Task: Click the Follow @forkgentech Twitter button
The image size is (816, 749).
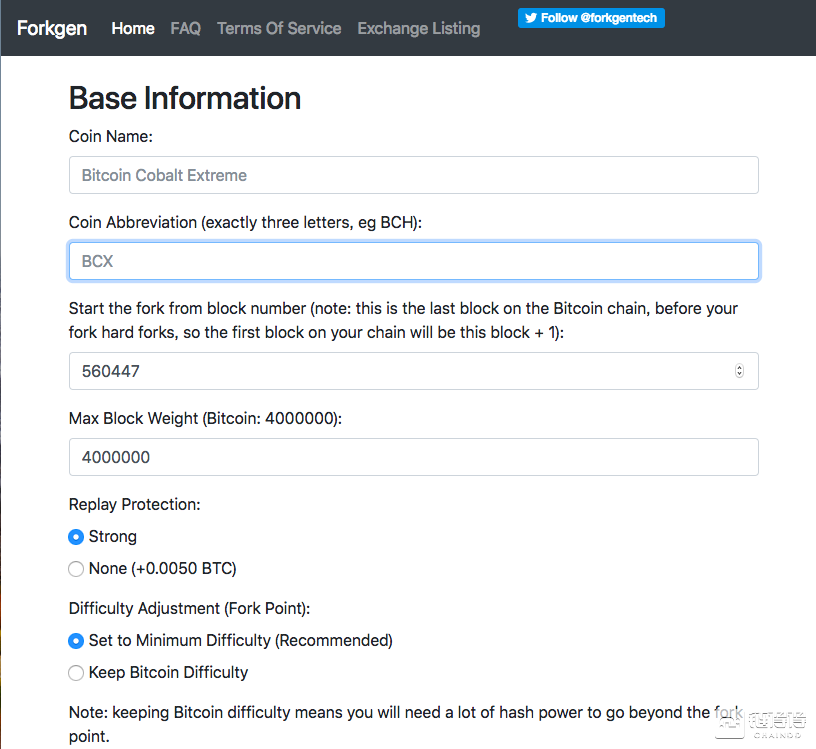Action: [591, 18]
